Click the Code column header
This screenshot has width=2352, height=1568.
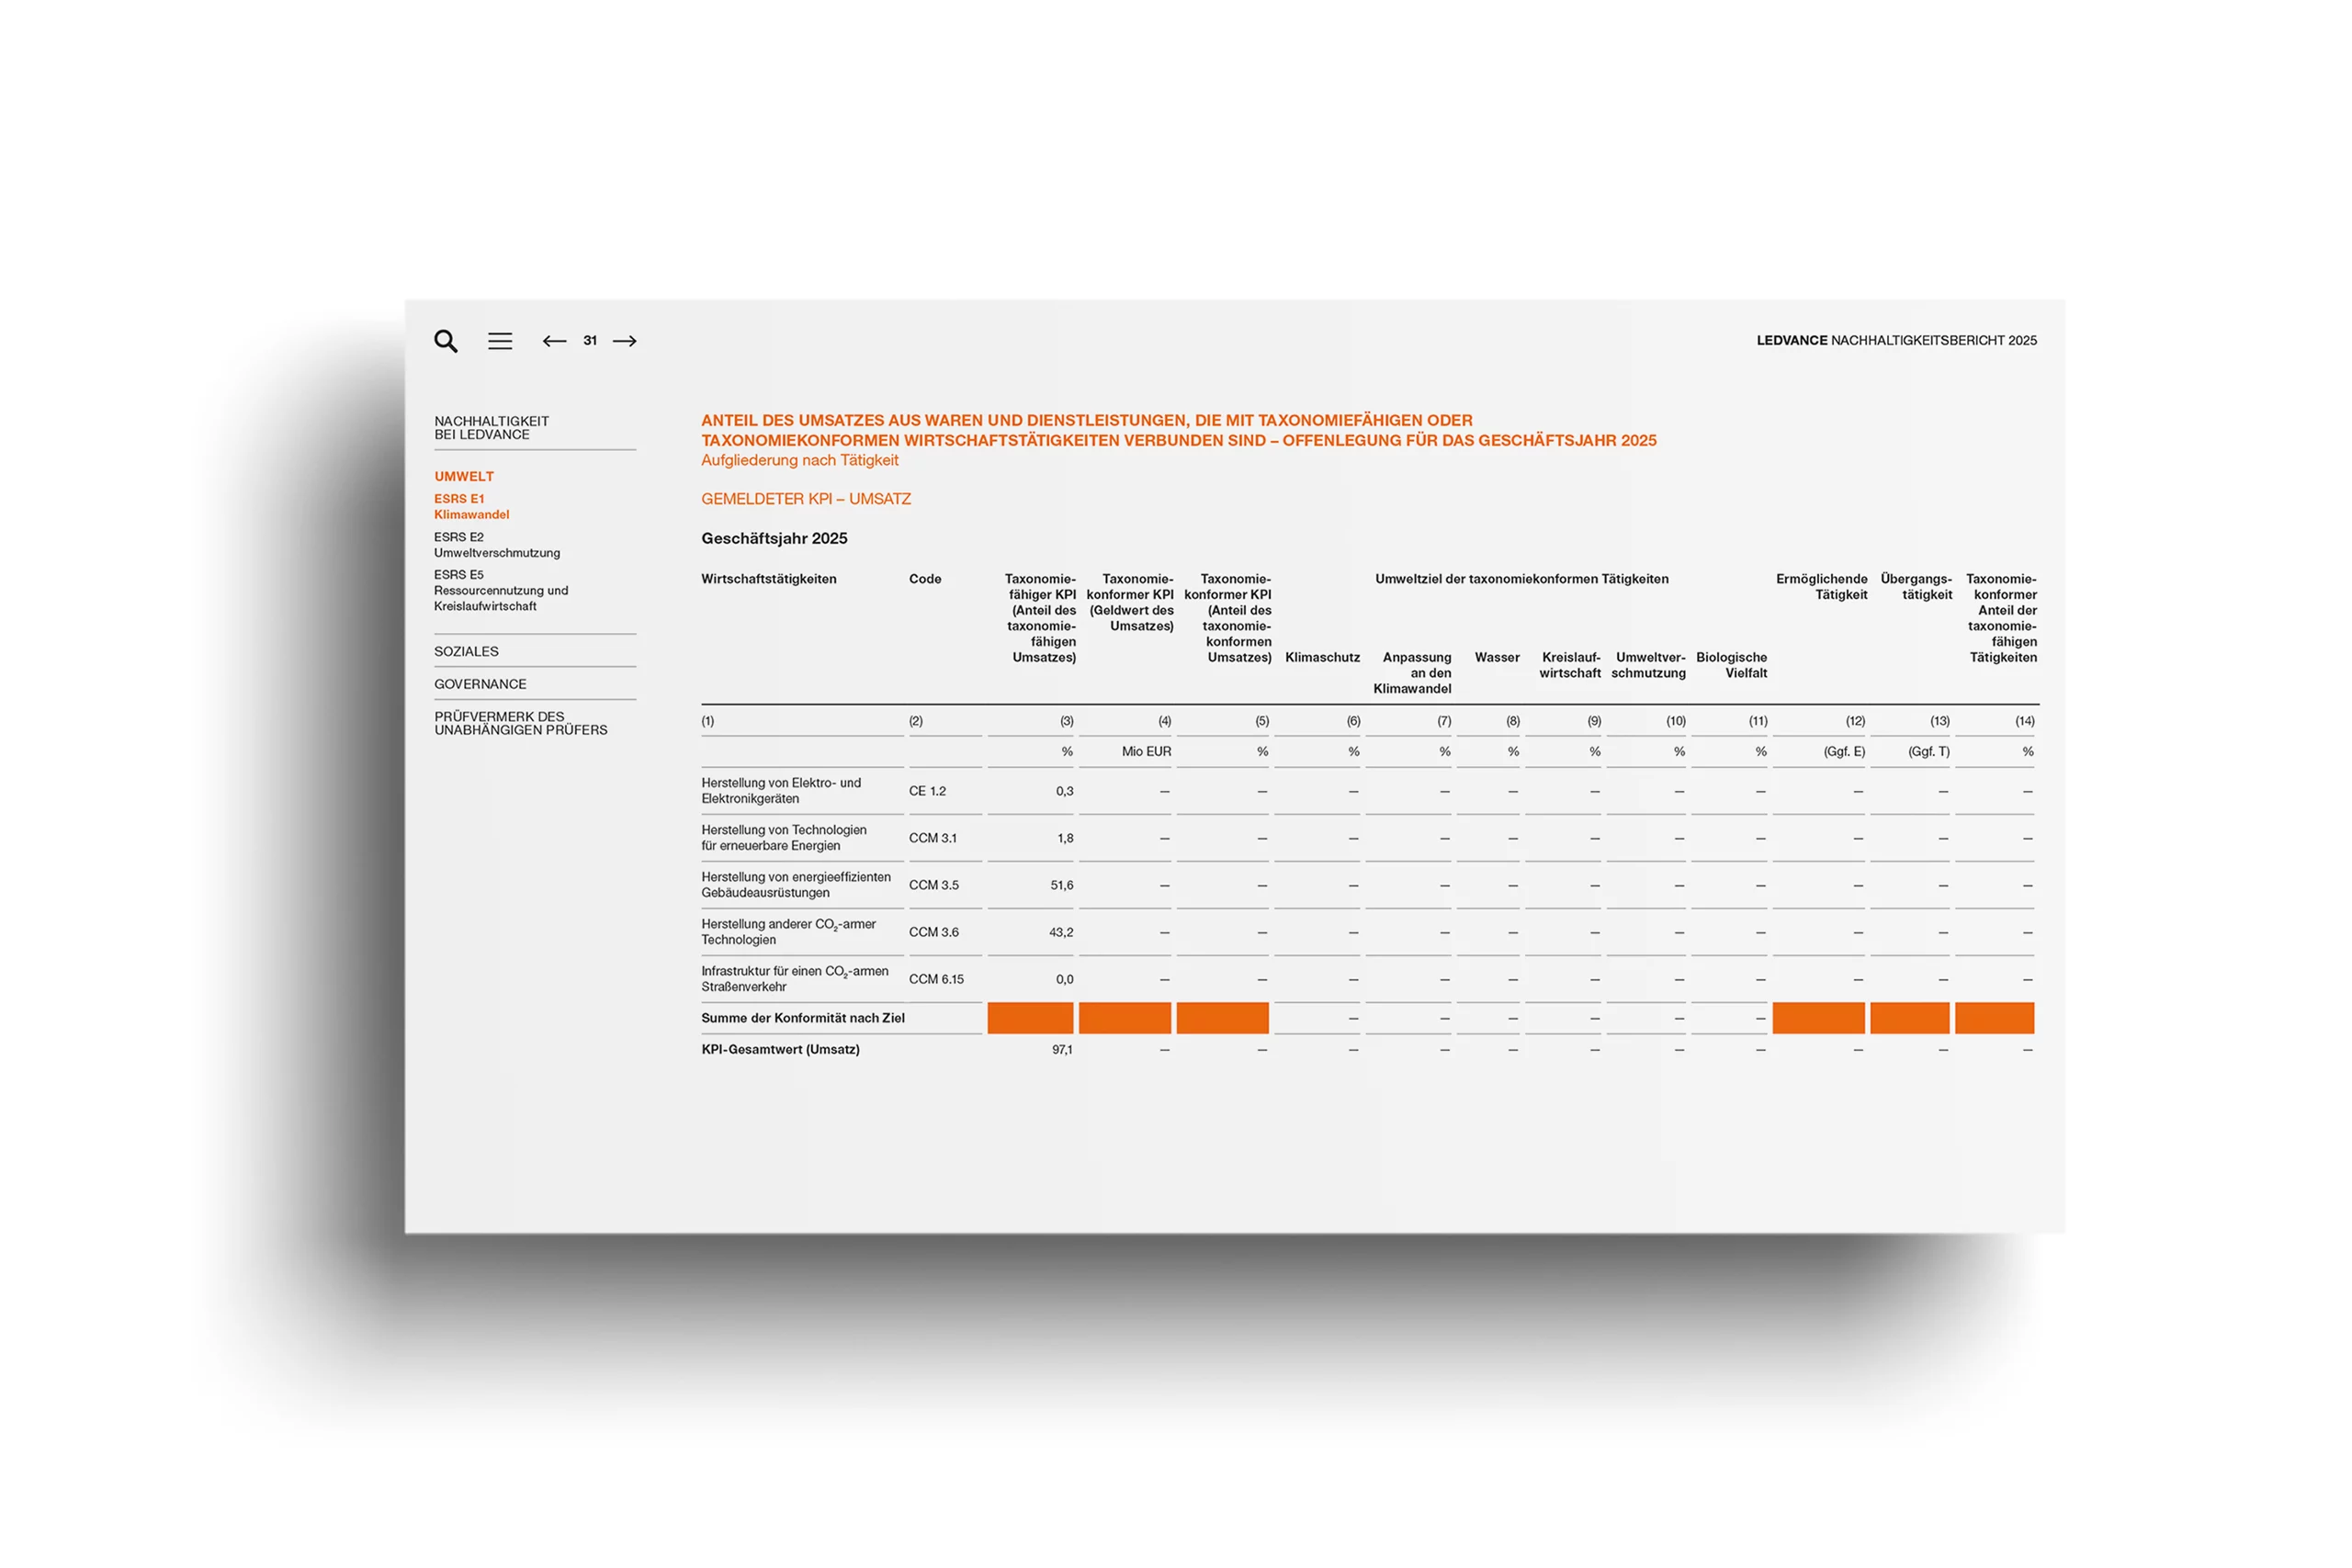[925, 579]
